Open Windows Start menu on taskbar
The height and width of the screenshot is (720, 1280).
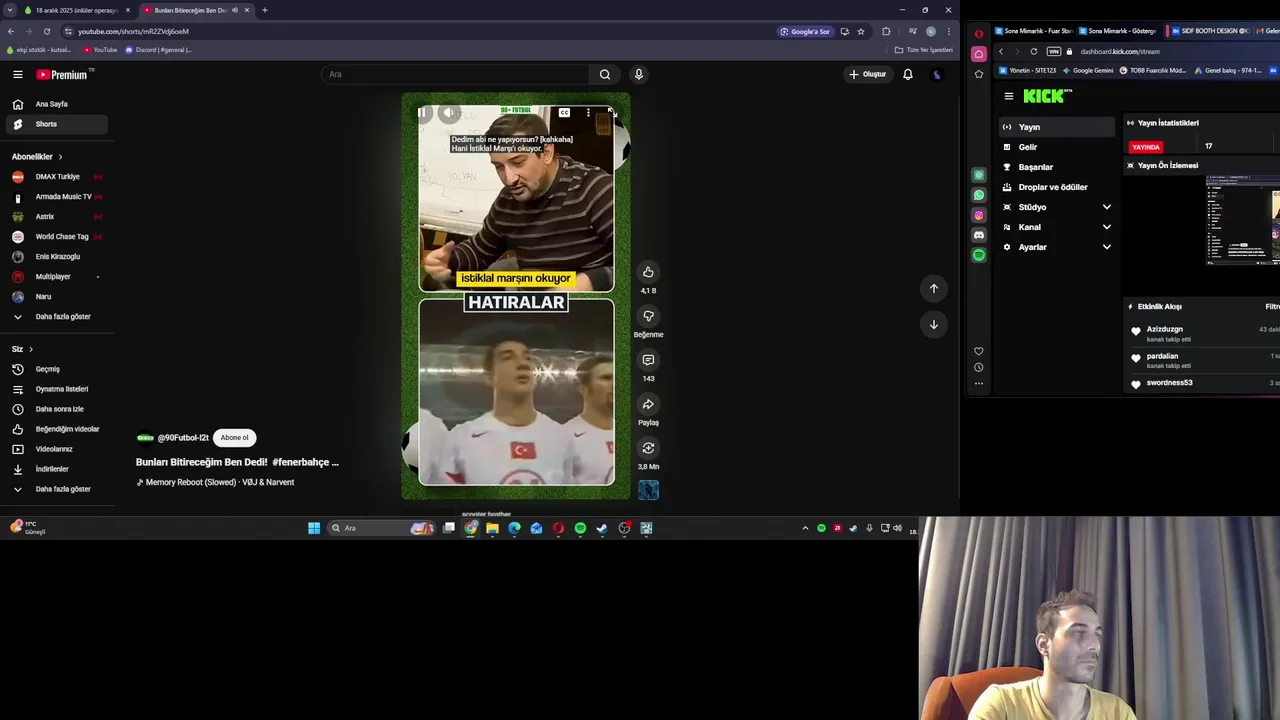tap(314, 528)
